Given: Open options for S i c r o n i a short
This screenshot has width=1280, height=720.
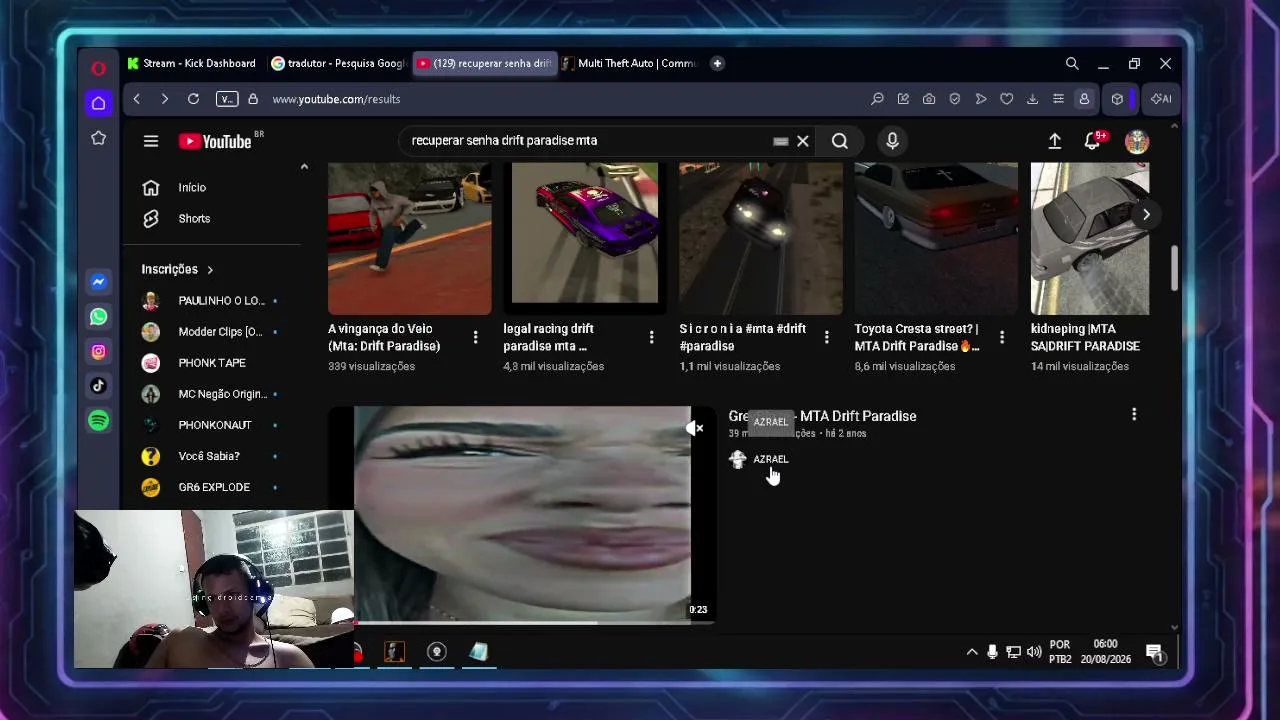Looking at the screenshot, I should [826, 338].
